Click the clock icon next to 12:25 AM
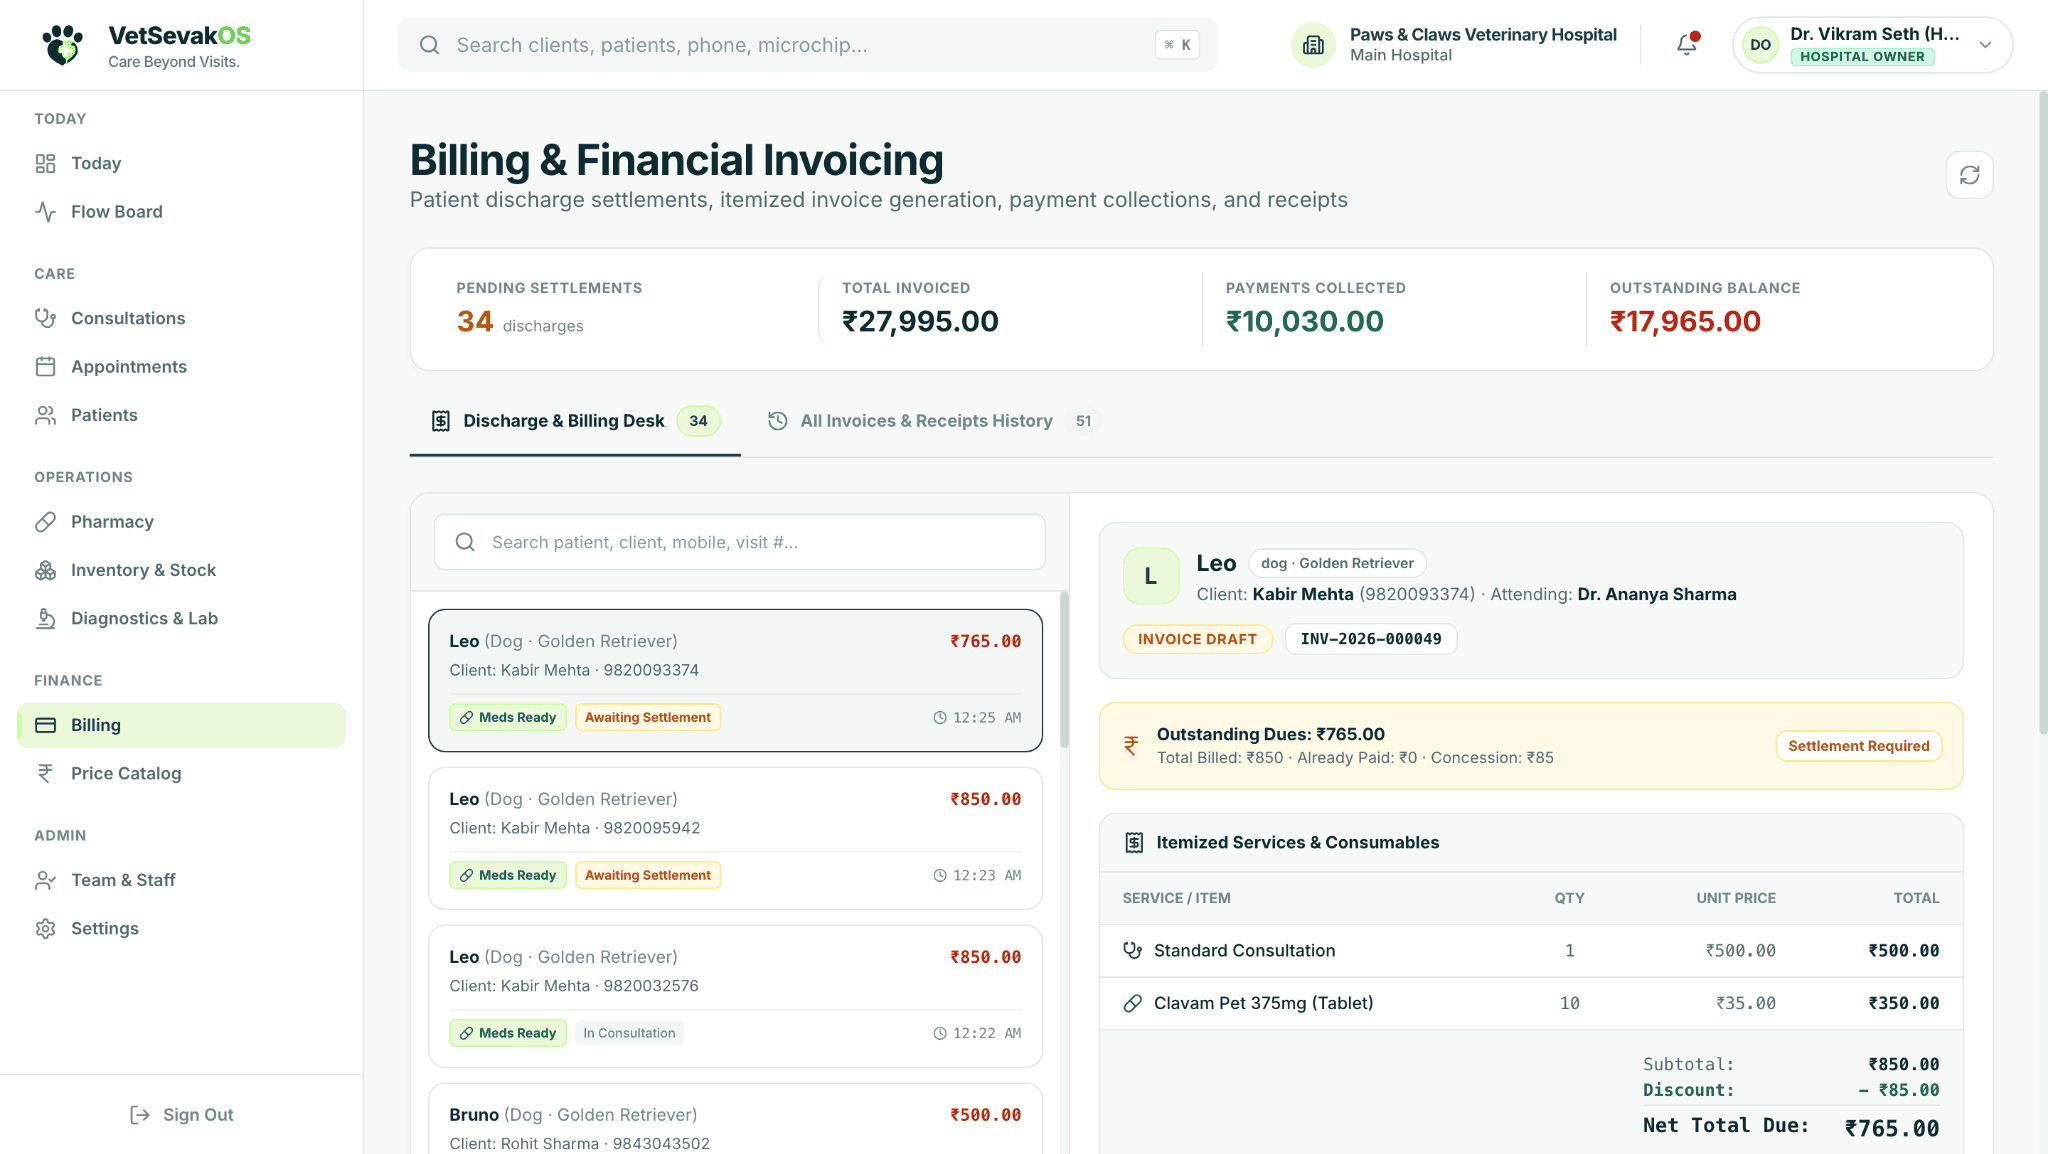The image size is (2048, 1154). [939, 718]
